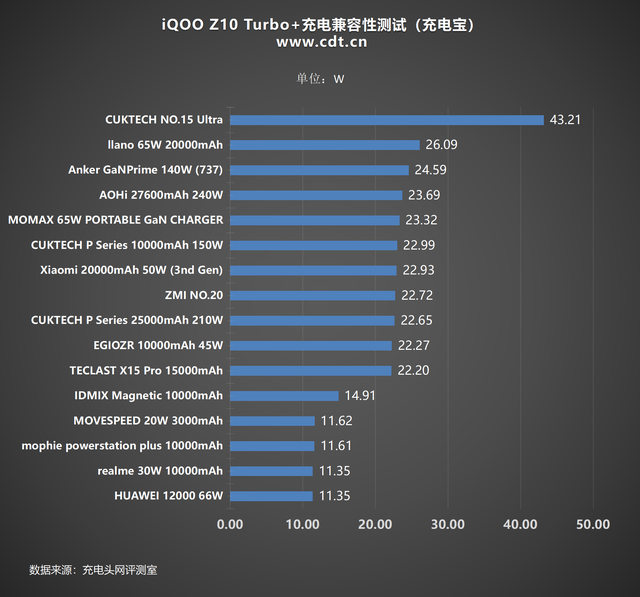Select CUKTECH P Series 25000mAh 210W label

pos(127,320)
